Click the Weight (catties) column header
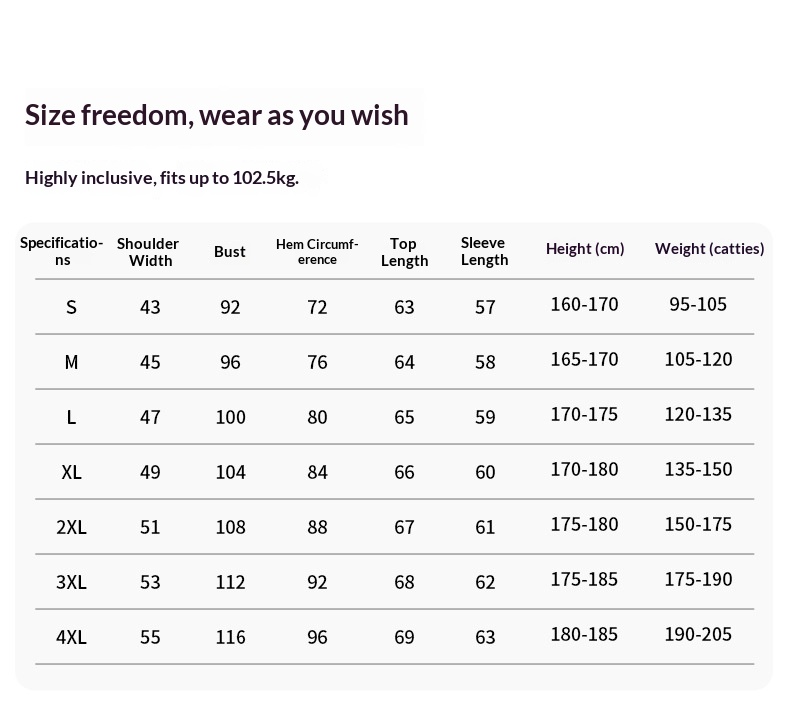 click(709, 249)
